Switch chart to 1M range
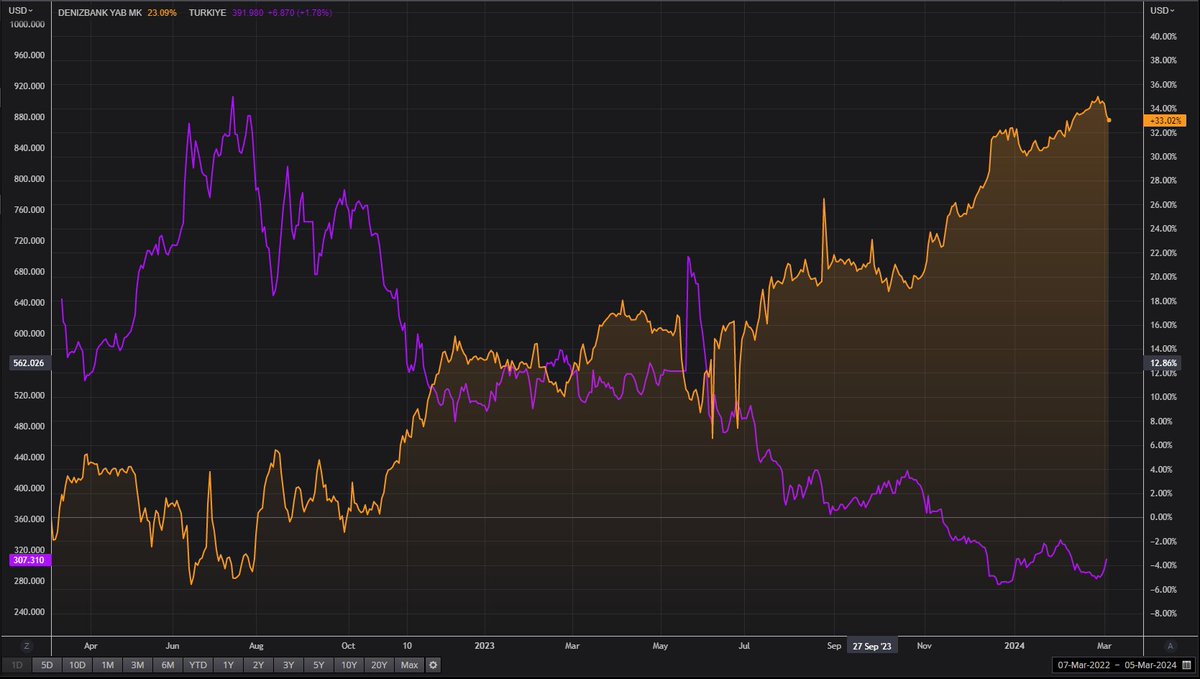Image resolution: width=1200 pixels, height=679 pixels. 109,665
